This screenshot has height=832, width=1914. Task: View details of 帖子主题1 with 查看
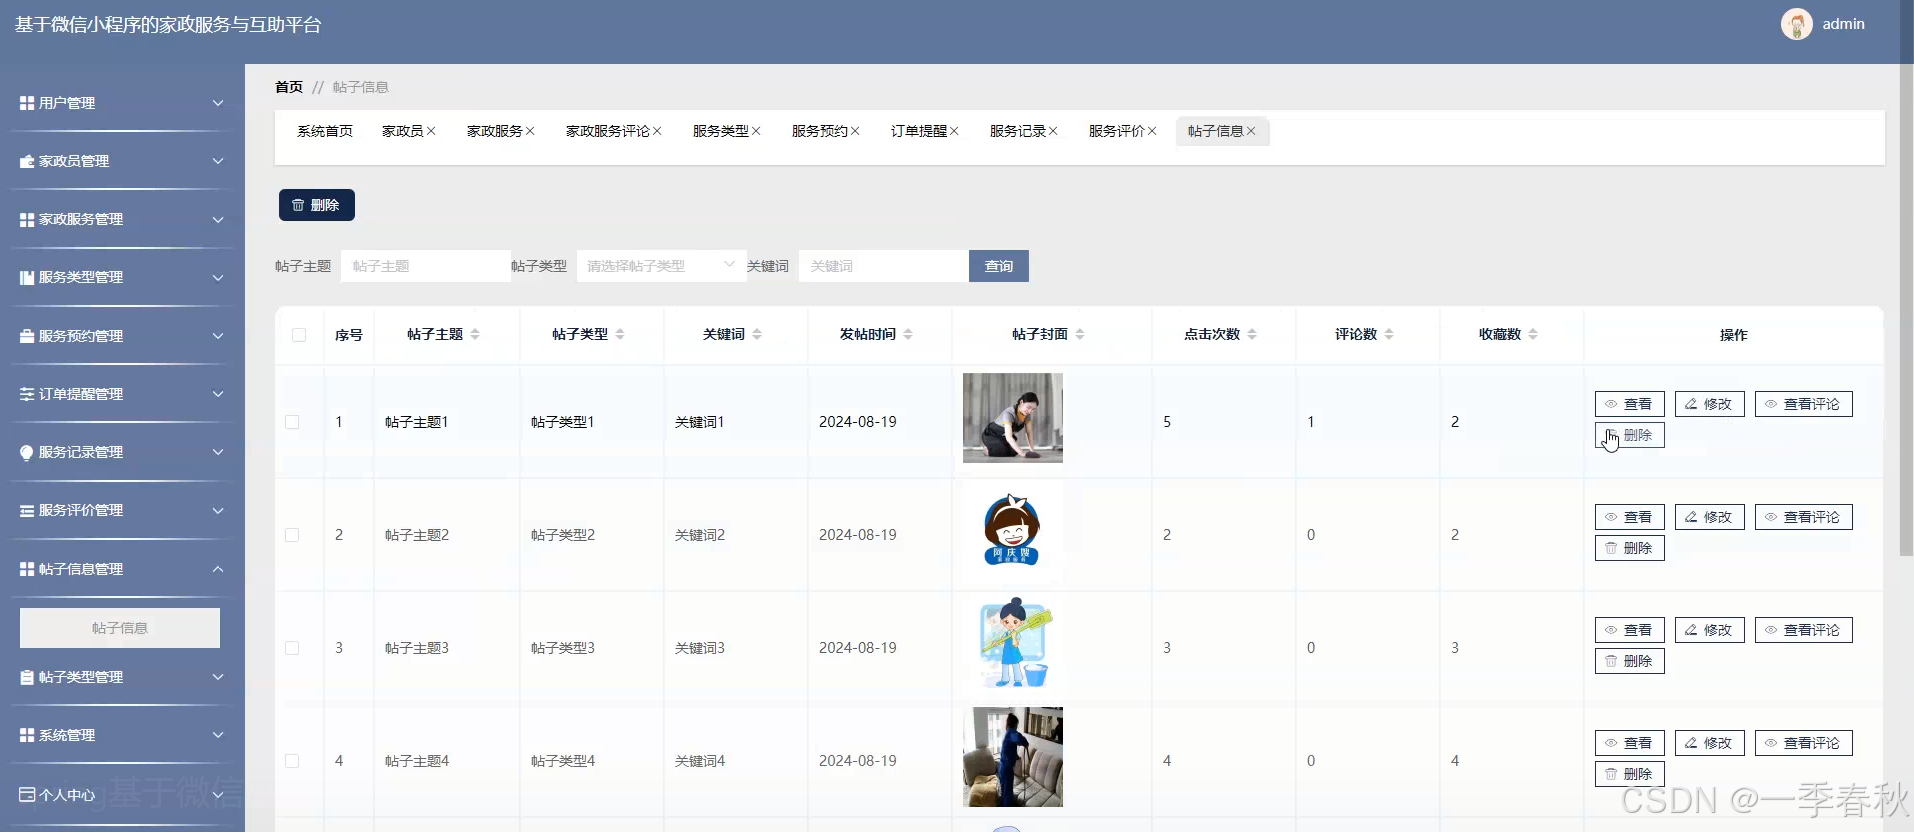(x=1629, y=404)
